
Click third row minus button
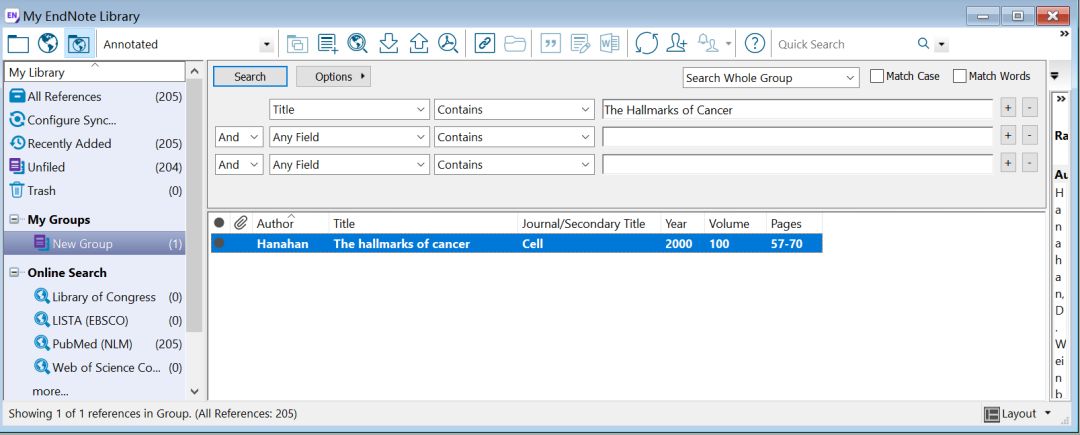point(1029,164)
